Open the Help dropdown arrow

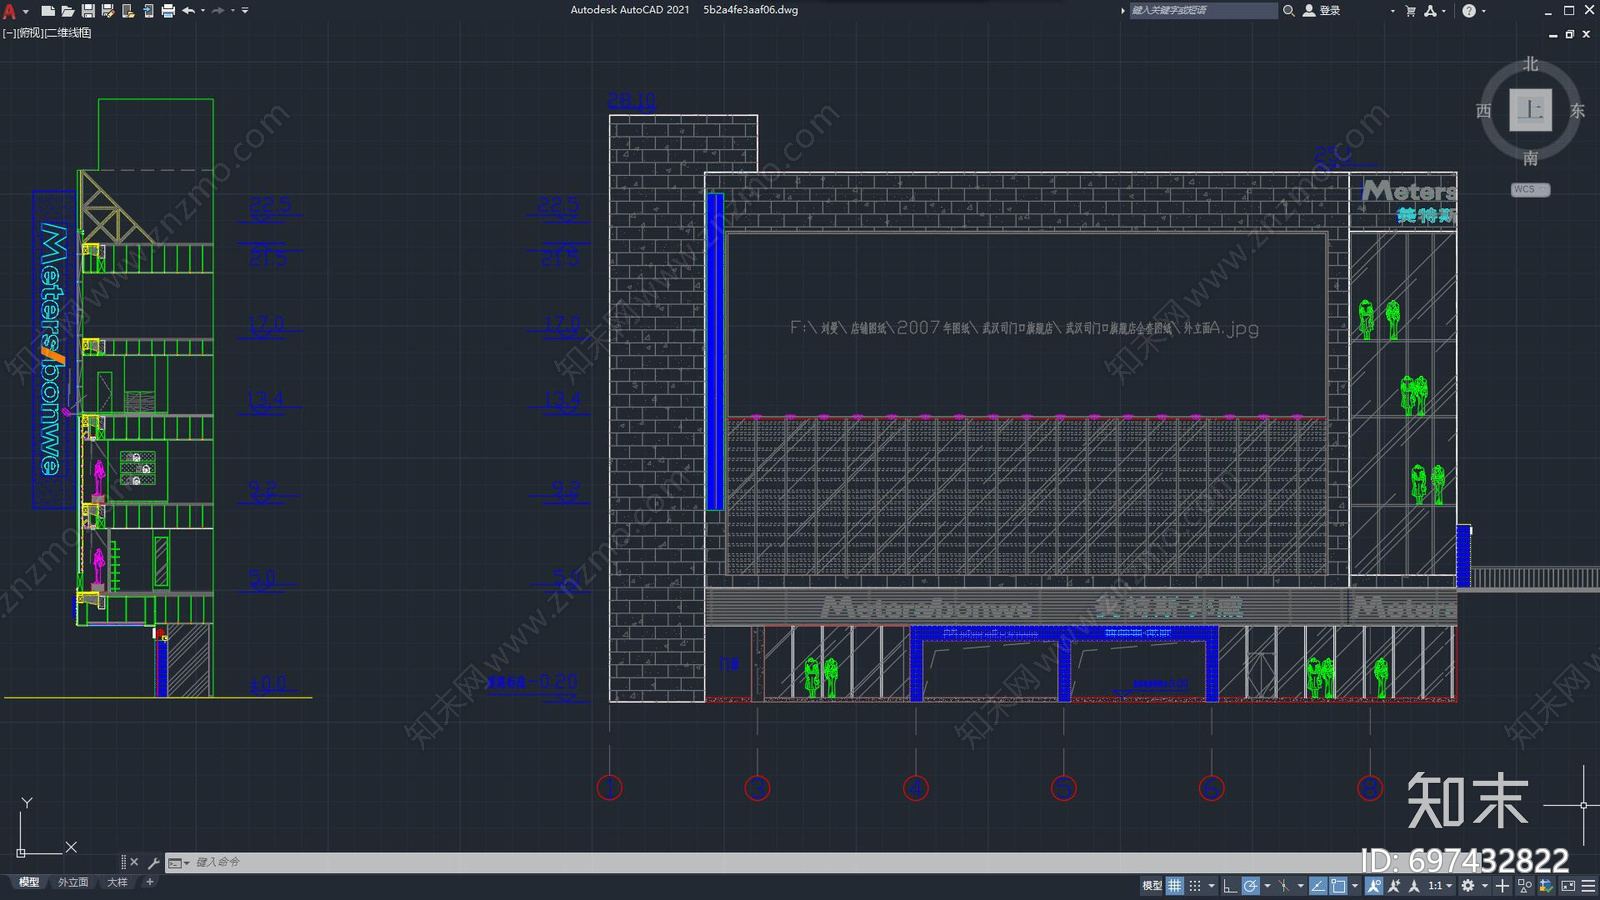1483,11
